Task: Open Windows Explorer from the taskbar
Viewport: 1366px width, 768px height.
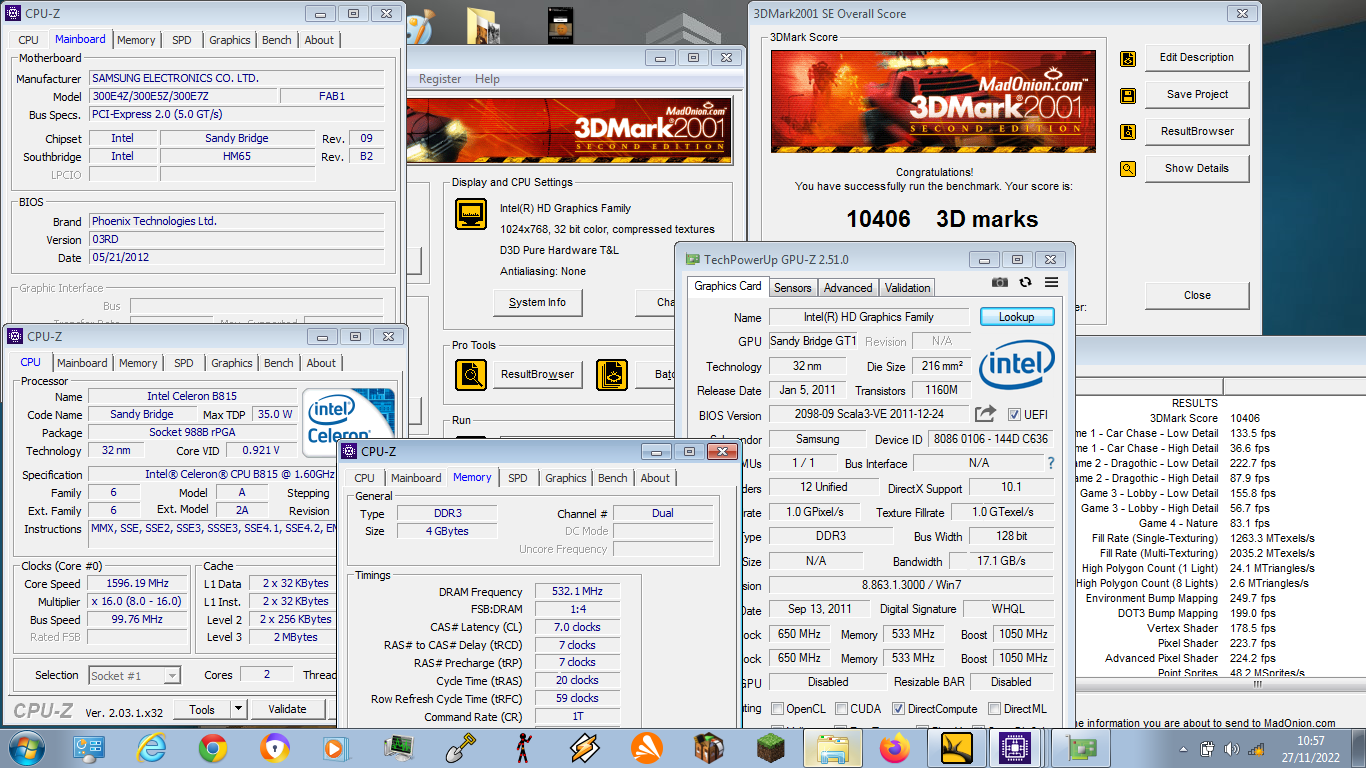Action: tap(832, 748)
